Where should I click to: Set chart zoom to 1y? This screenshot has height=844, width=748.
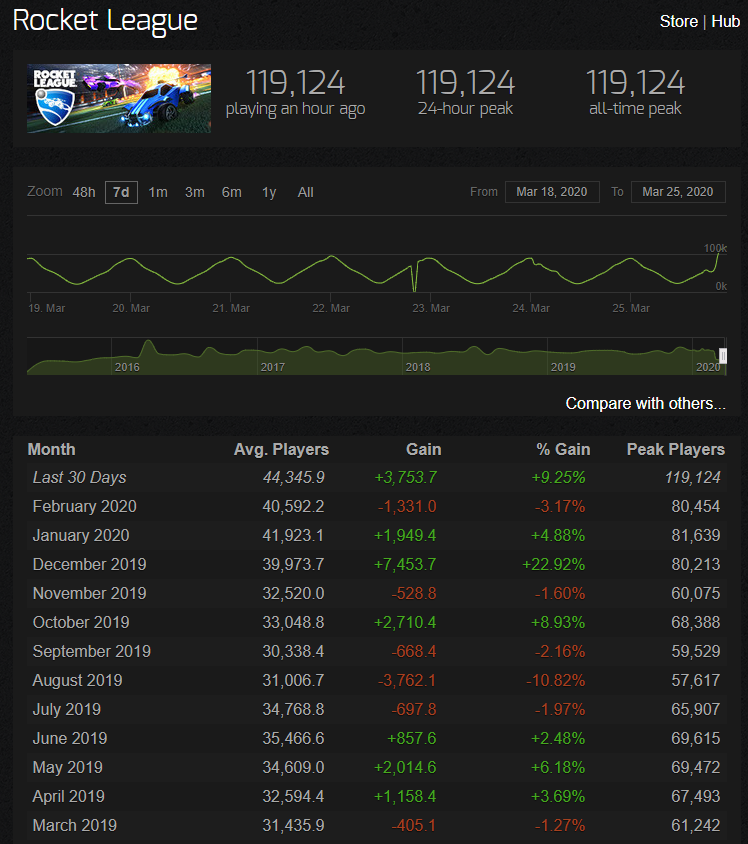pos(269,192)
